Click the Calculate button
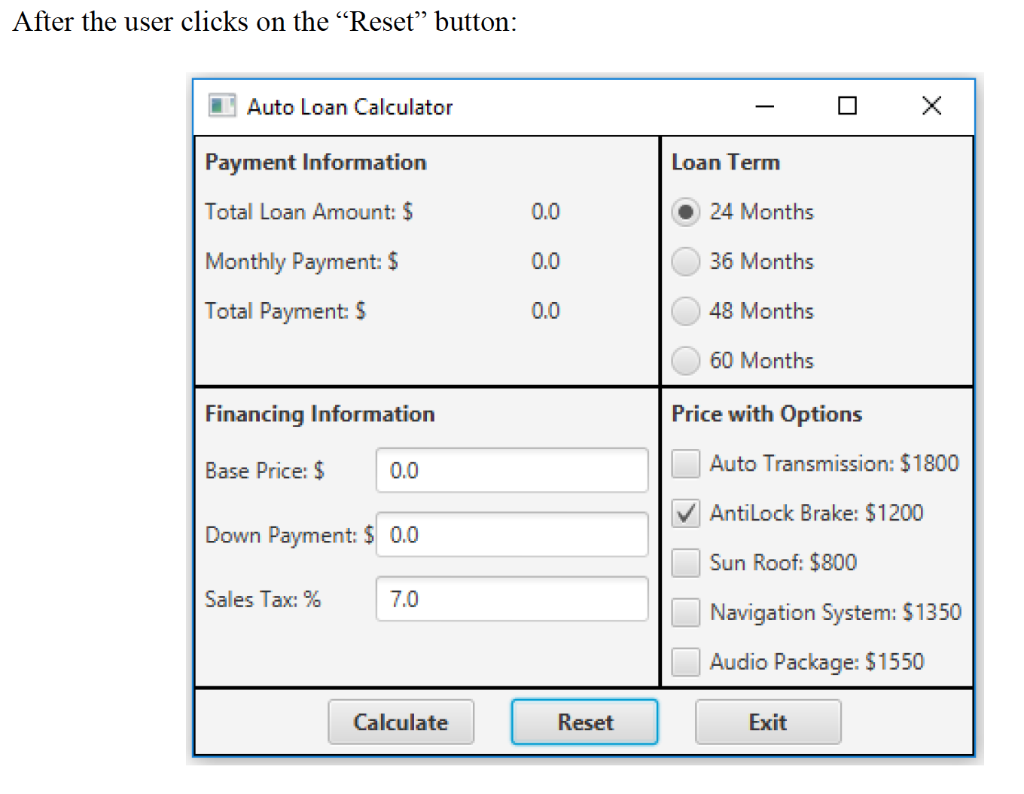Screen dimensions: 1024x794 point(400,721)
